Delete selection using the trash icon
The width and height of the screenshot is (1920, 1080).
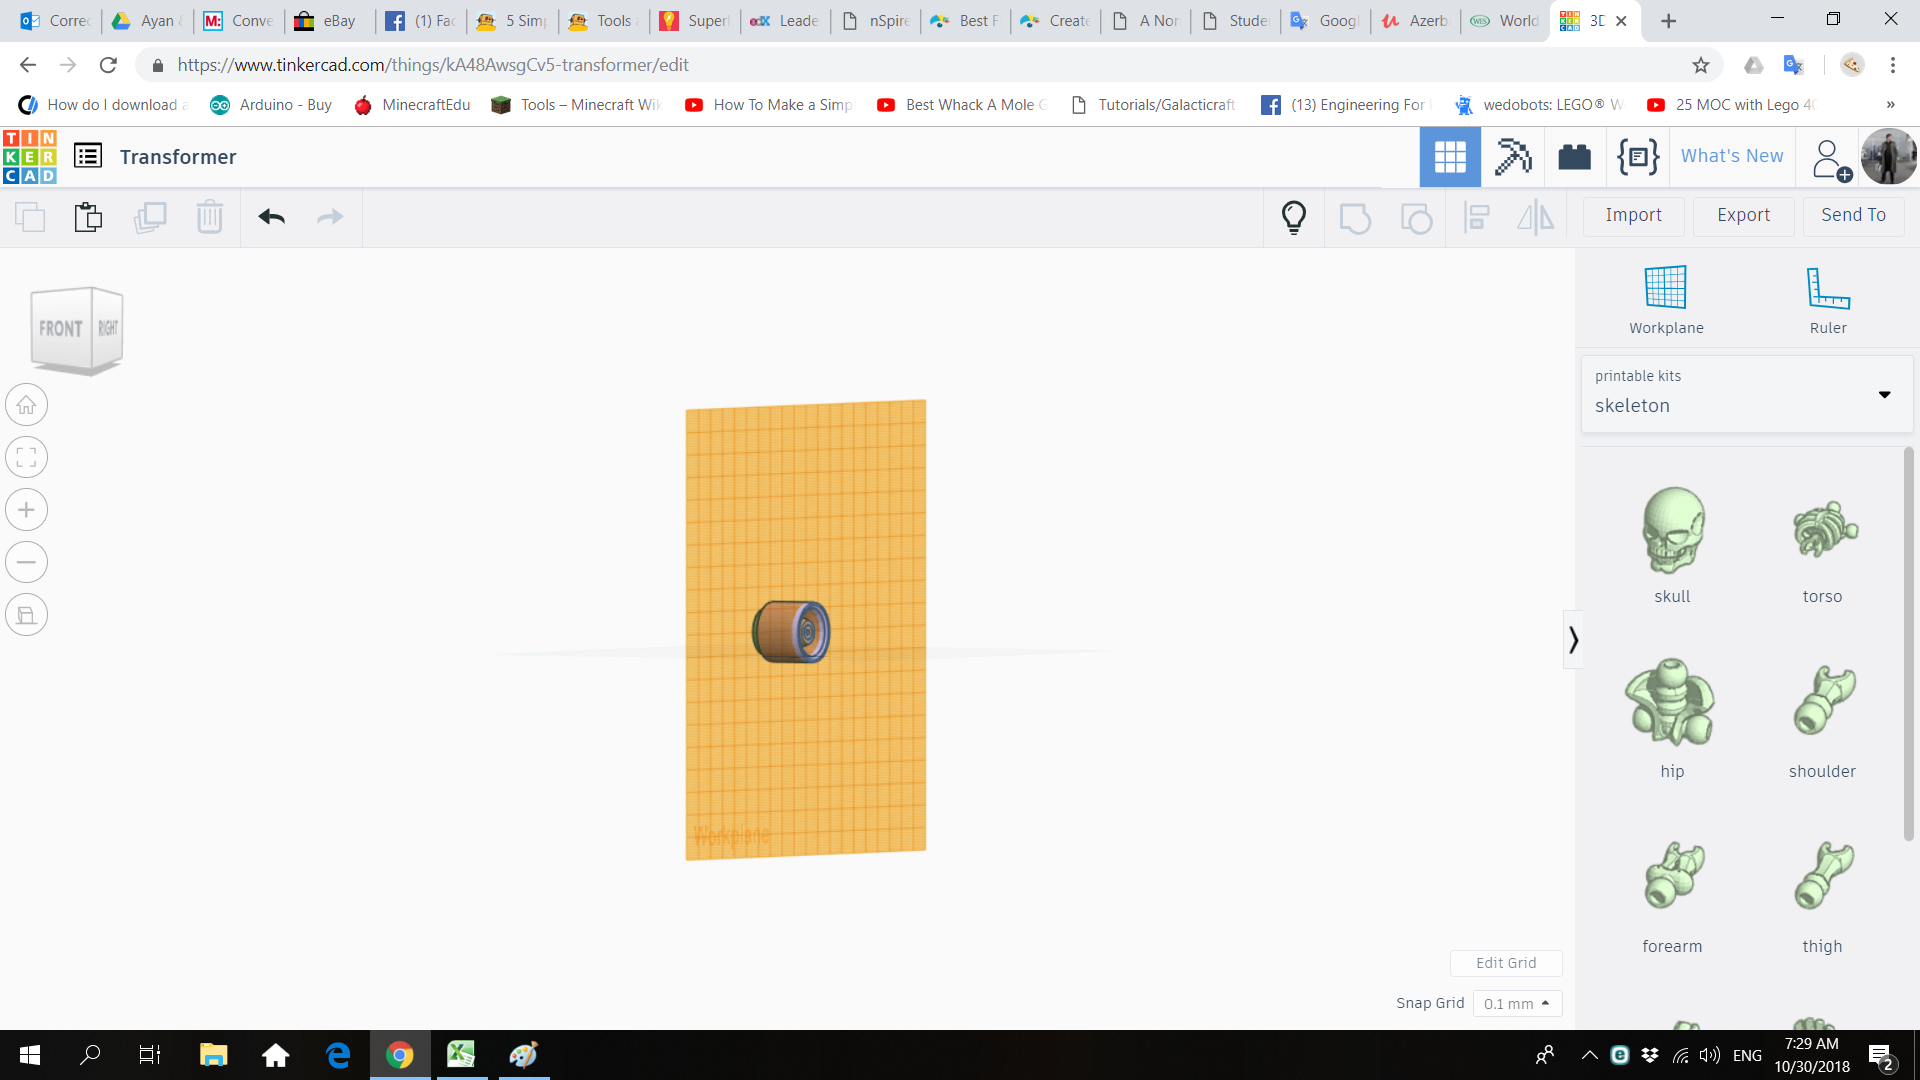210,217
